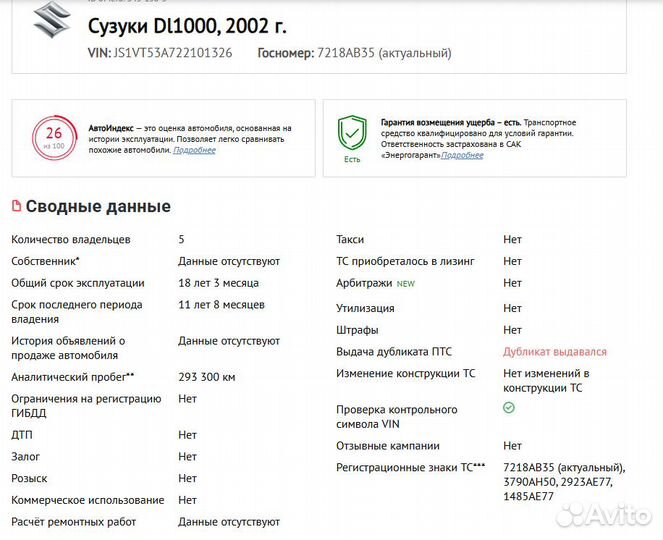663x540 pixels.
Task: Click the Ограничения на регистрацию ГИБДД label
Action: [x=86, y=406]
